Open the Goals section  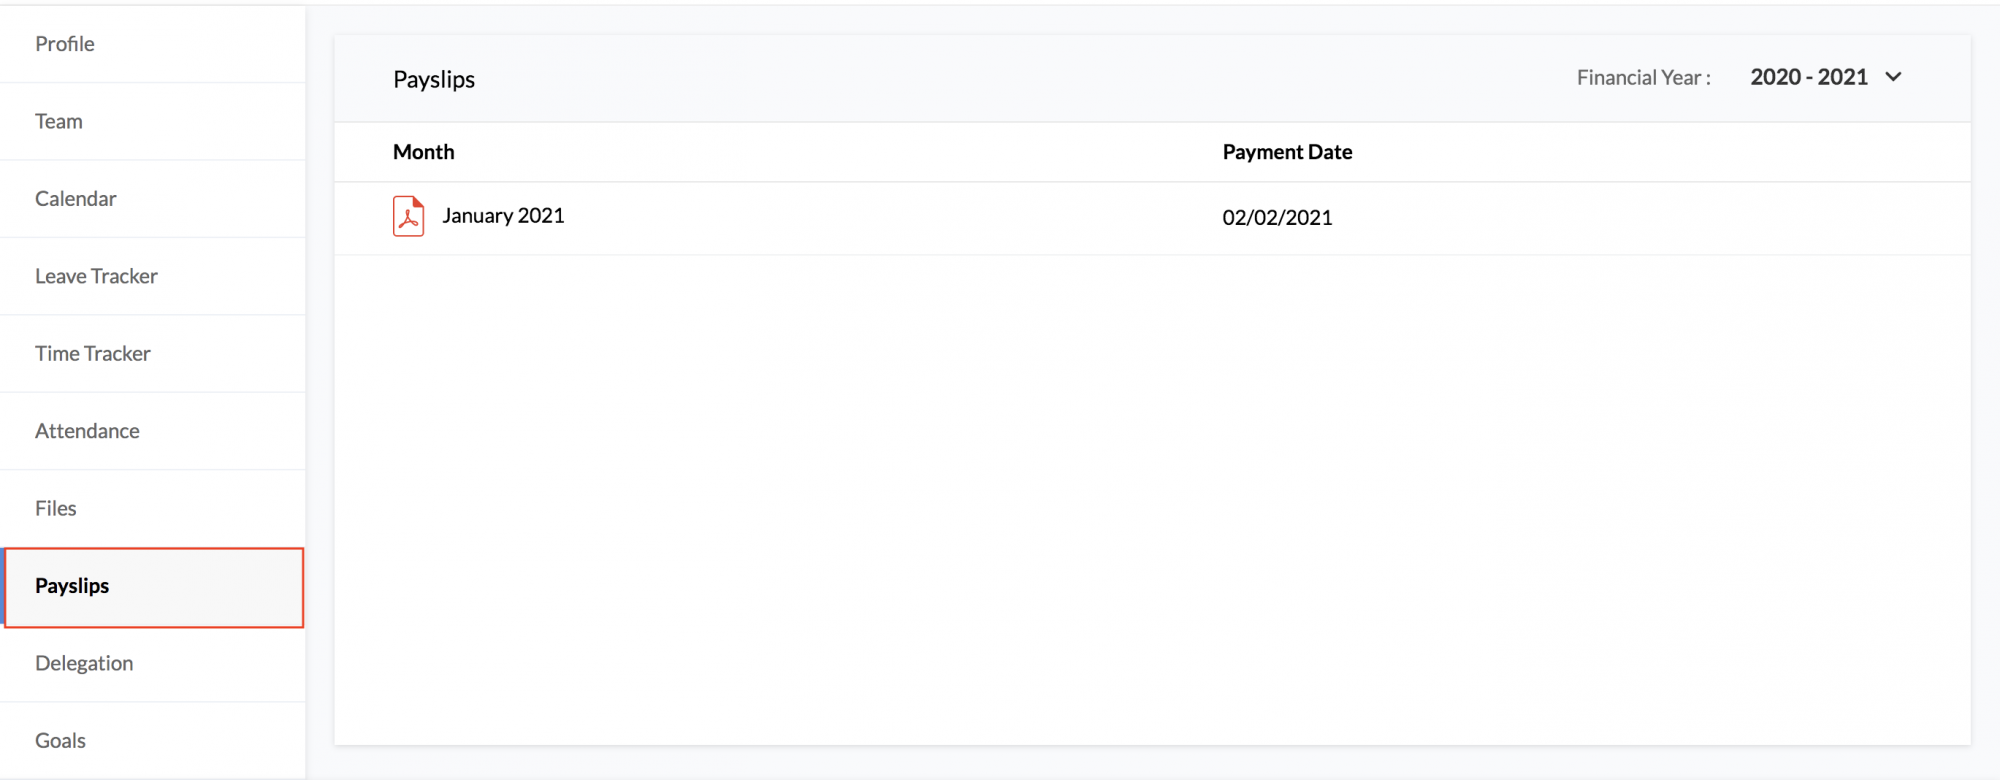[x=153, y=741]
